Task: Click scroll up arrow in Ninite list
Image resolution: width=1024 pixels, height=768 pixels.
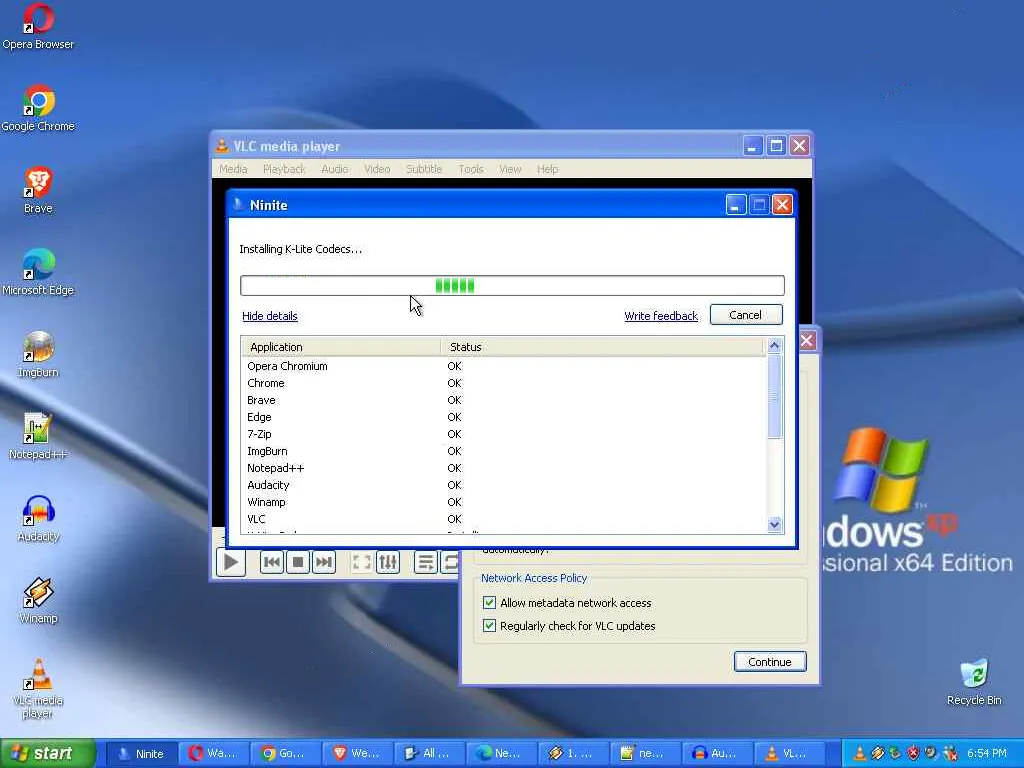Action: 775,345
